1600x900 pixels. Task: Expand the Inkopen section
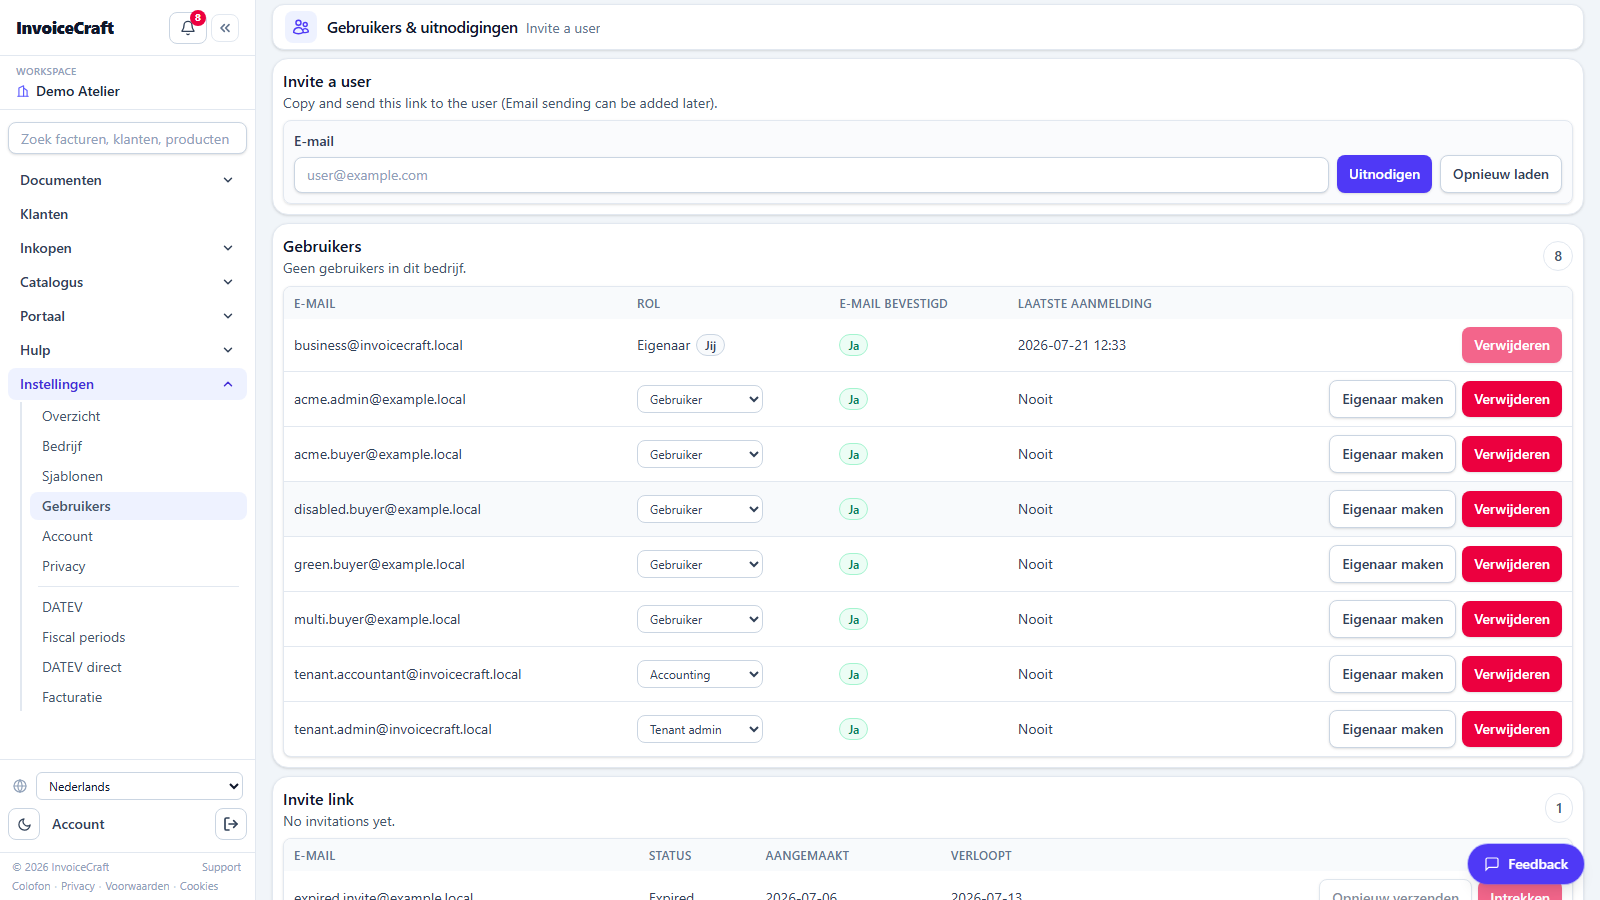127,248
